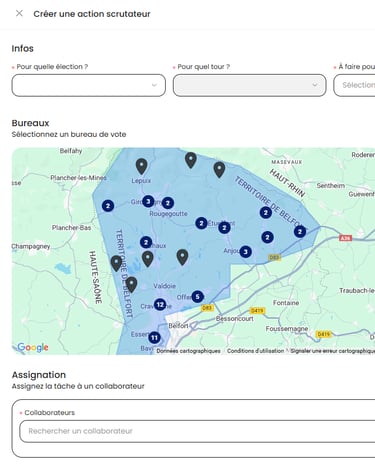Viewport: 375px width, 475px height.
Task: Focus the Rechercher un collaborateur field
Action: coord(197,431)
